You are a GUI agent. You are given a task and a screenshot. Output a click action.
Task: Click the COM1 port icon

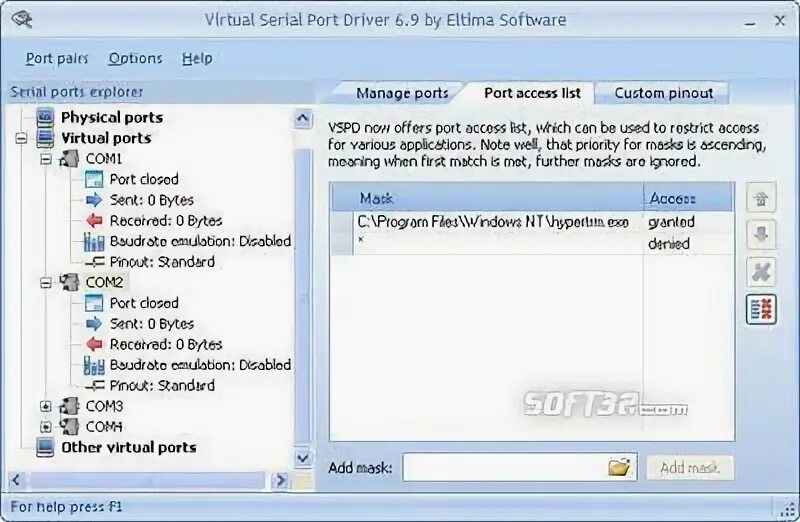pyautogui.click(x=69, y=159)
